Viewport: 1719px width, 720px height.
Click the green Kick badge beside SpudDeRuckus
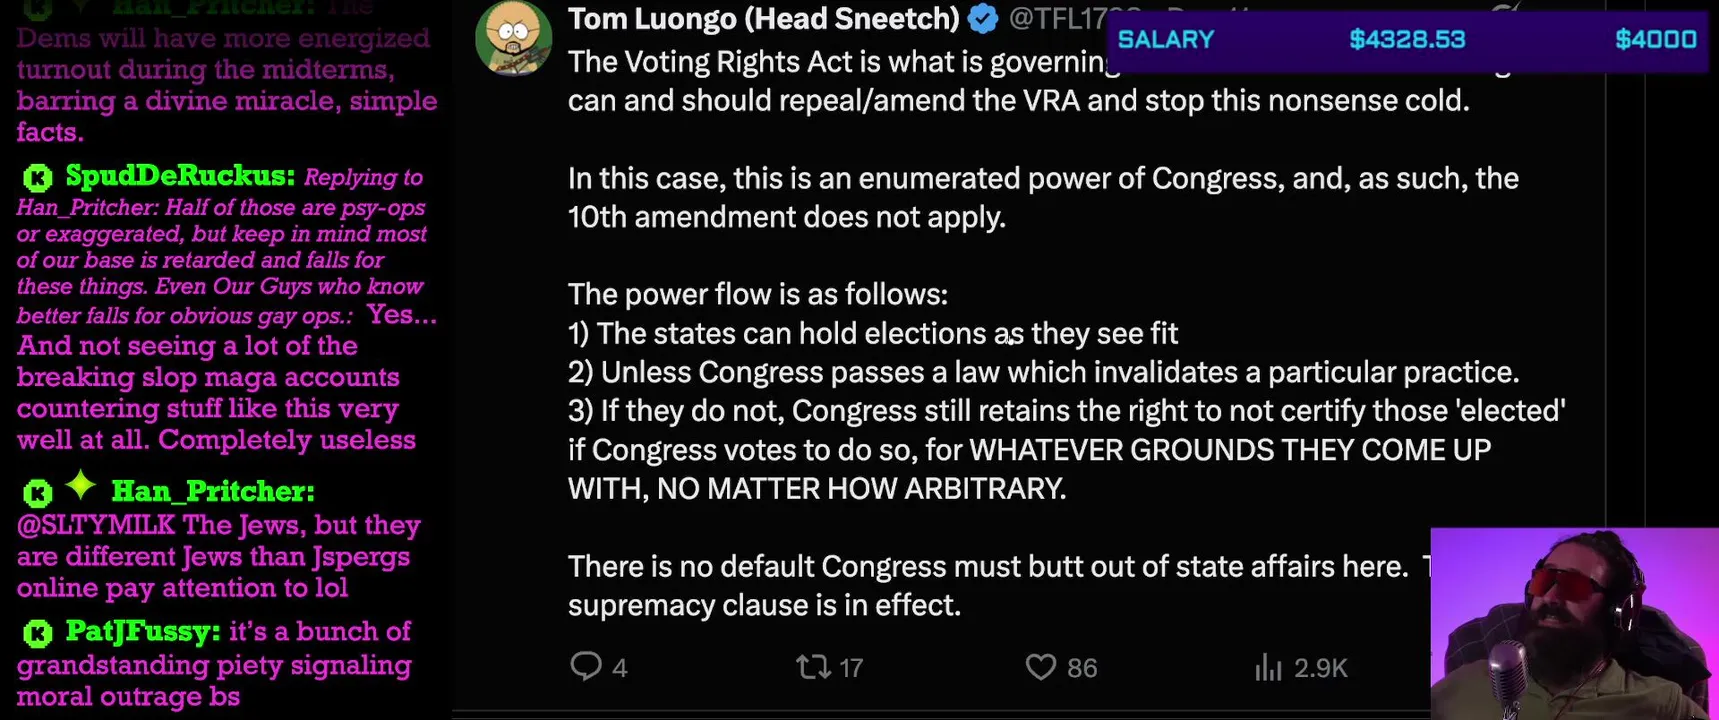(x=38, y=178)
